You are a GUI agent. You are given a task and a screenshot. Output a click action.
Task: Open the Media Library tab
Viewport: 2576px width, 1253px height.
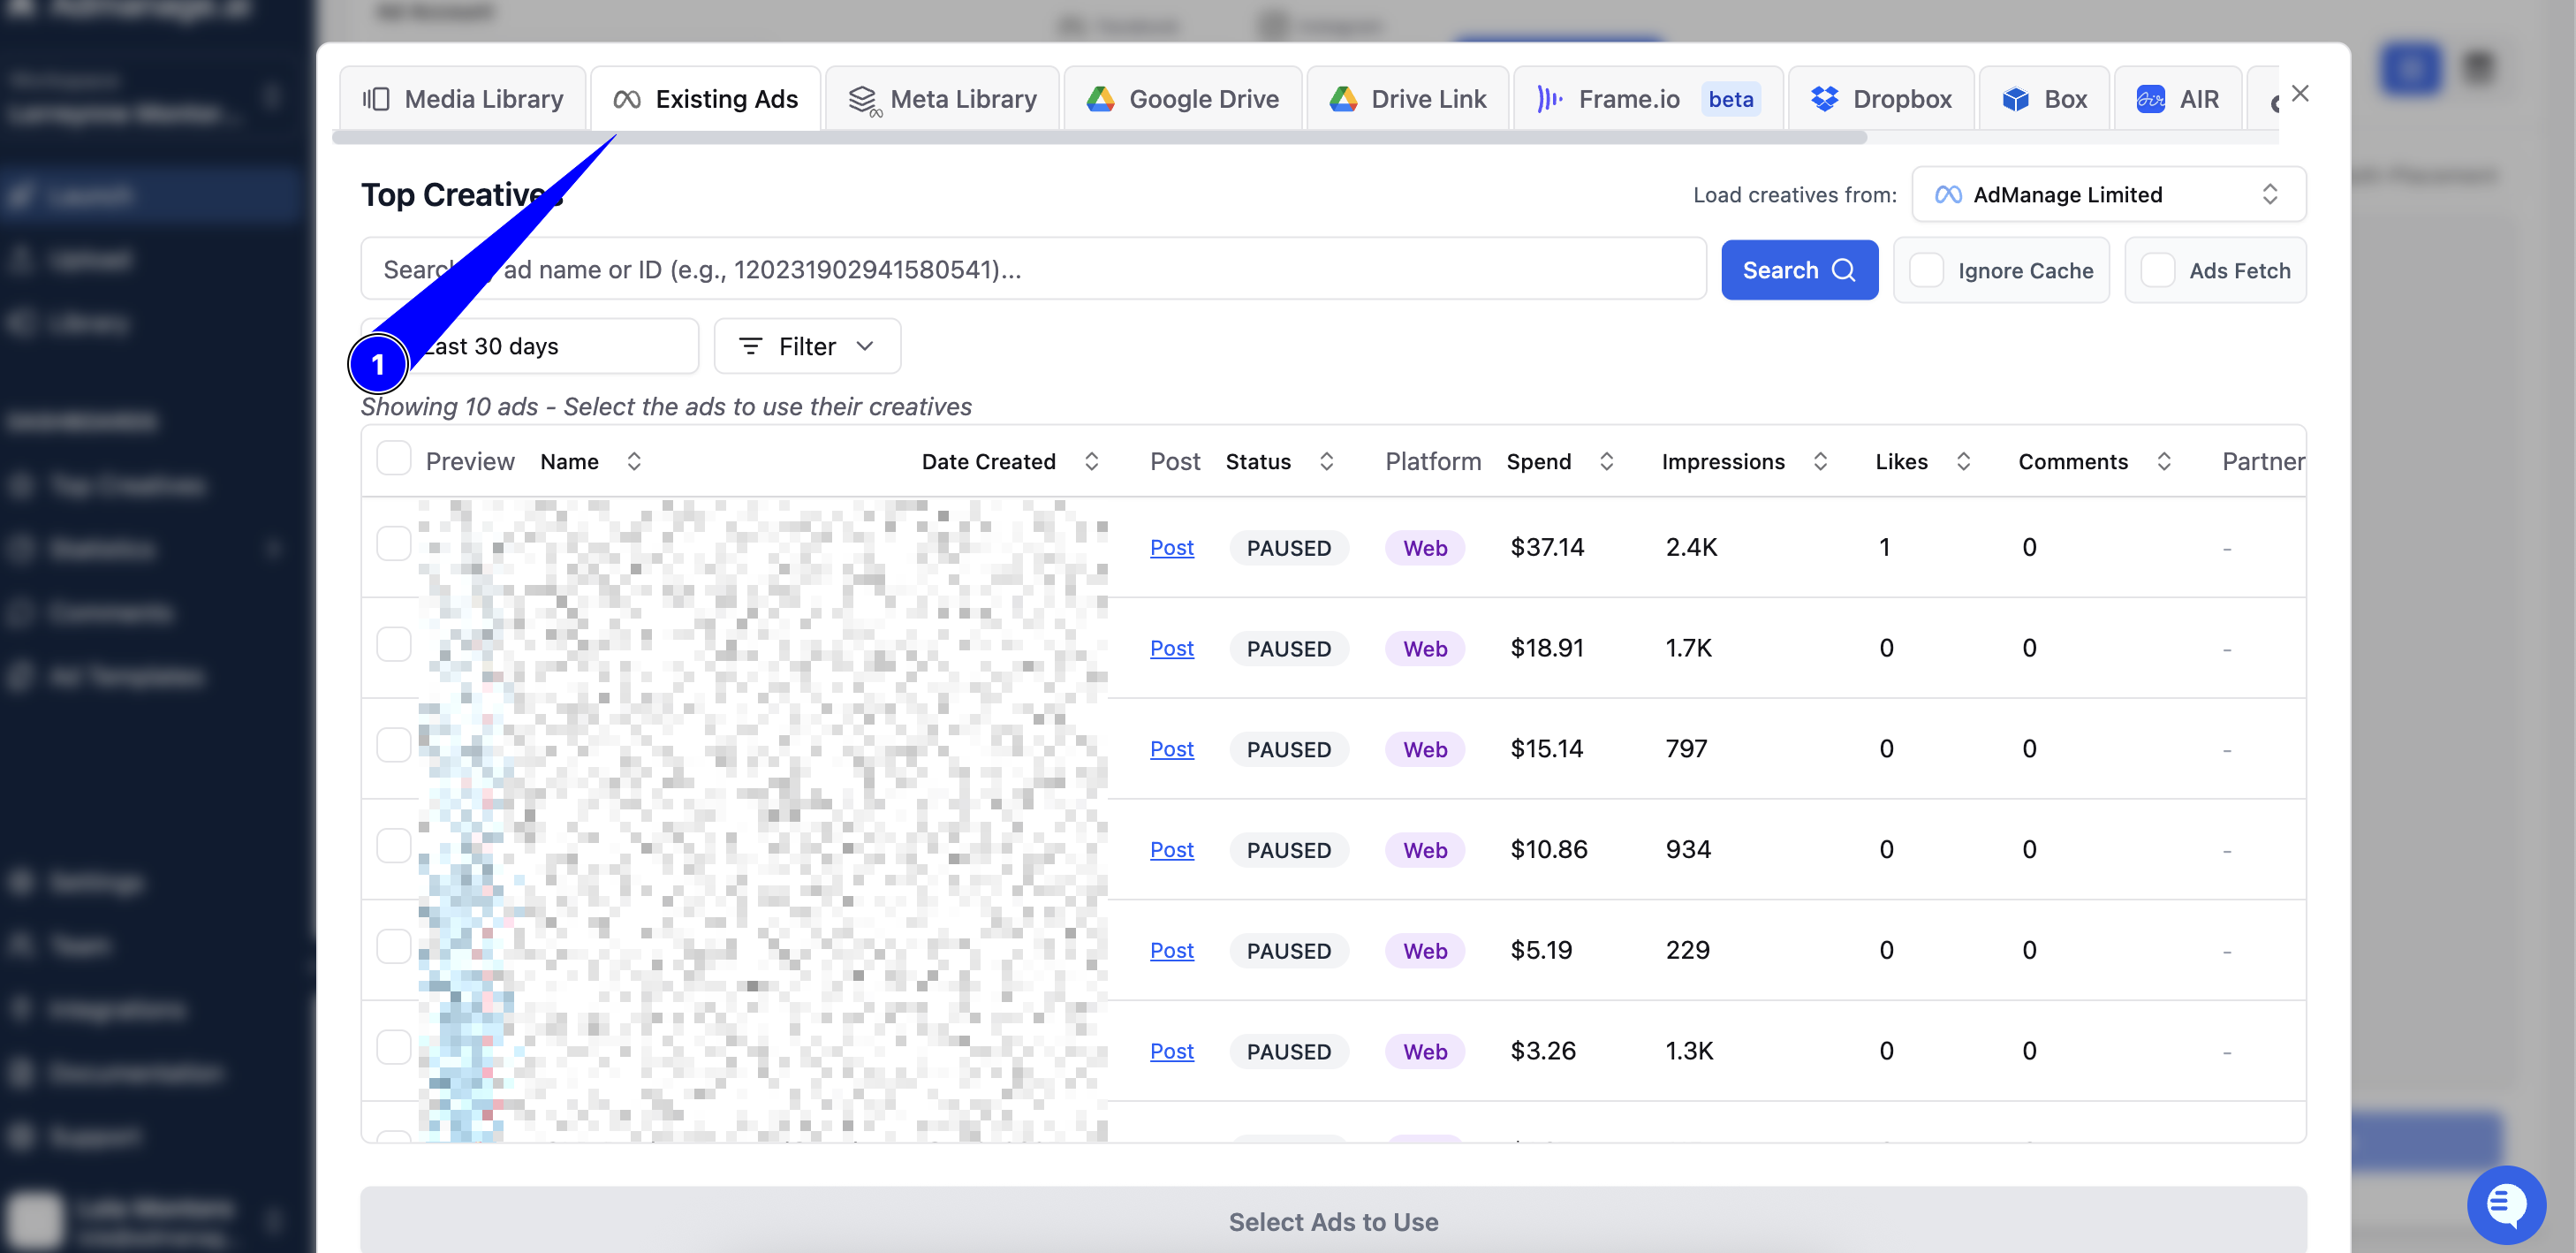click(x=463, y=99)
